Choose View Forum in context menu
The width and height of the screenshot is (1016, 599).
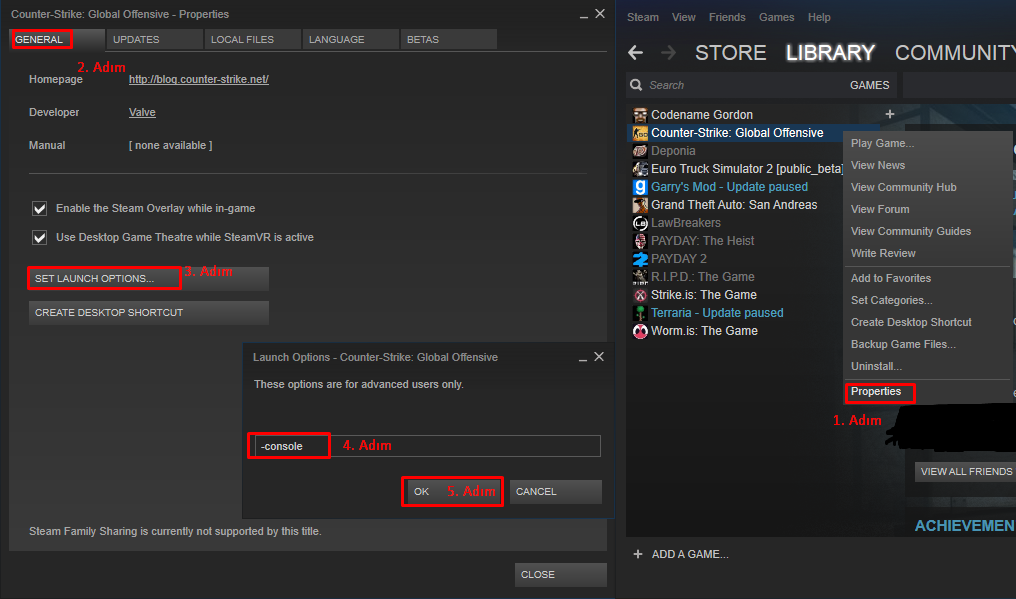coord(927,209)
